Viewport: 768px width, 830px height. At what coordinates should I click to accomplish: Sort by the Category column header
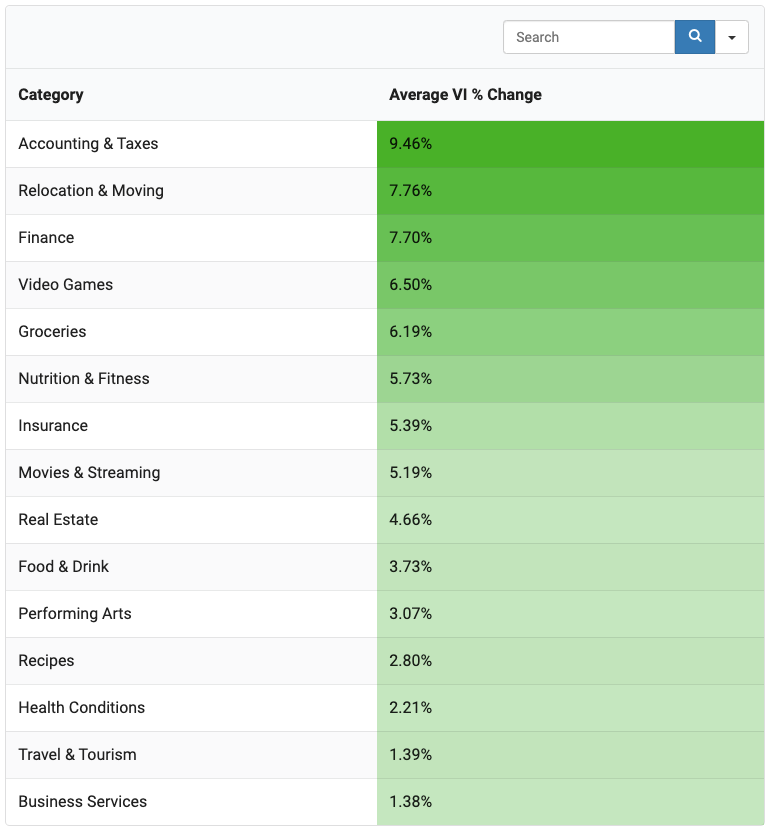coord(51,95)
